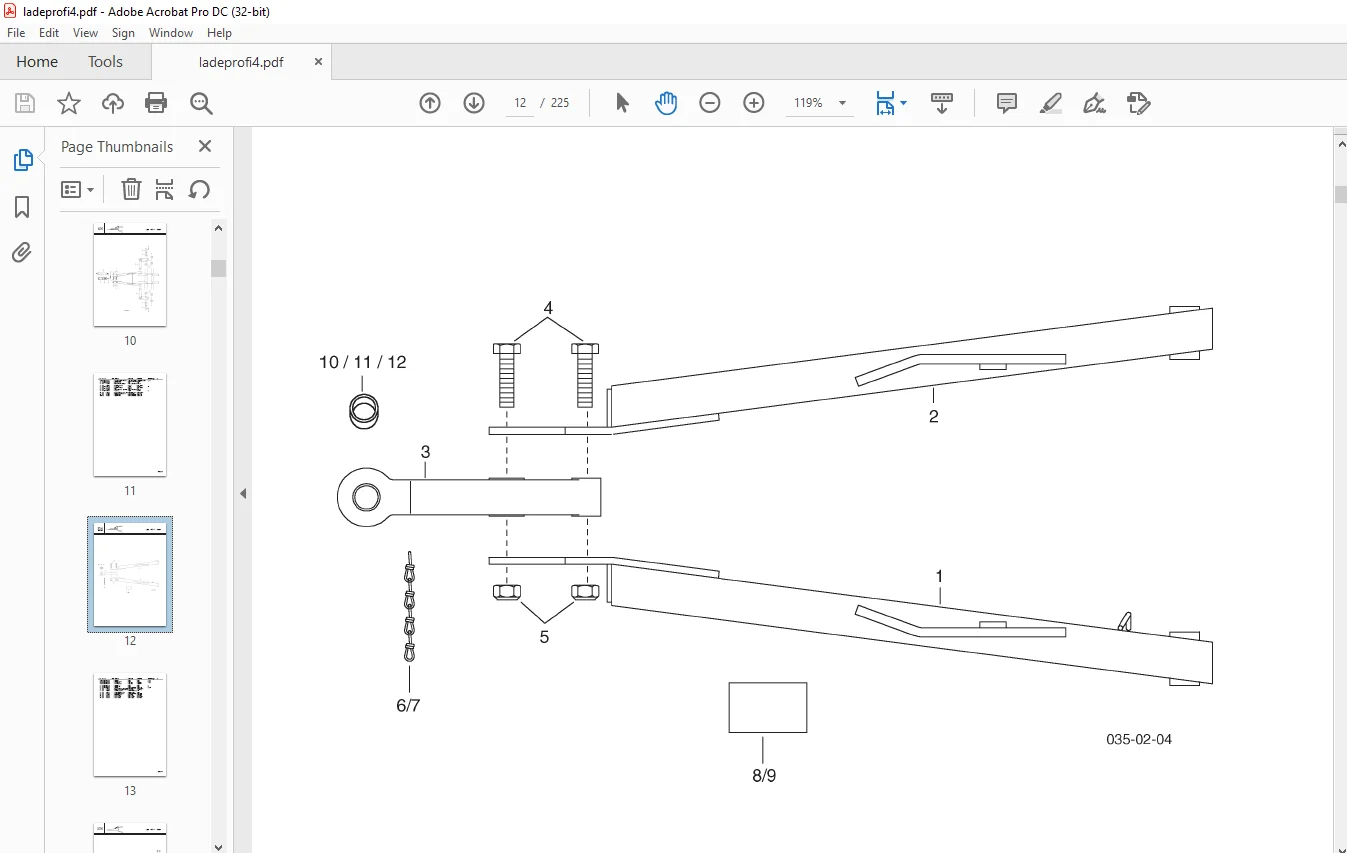Click the zoom in plus icon
Image resolution: width=1347 pixels, height=853 pixels.
(754, 103)
